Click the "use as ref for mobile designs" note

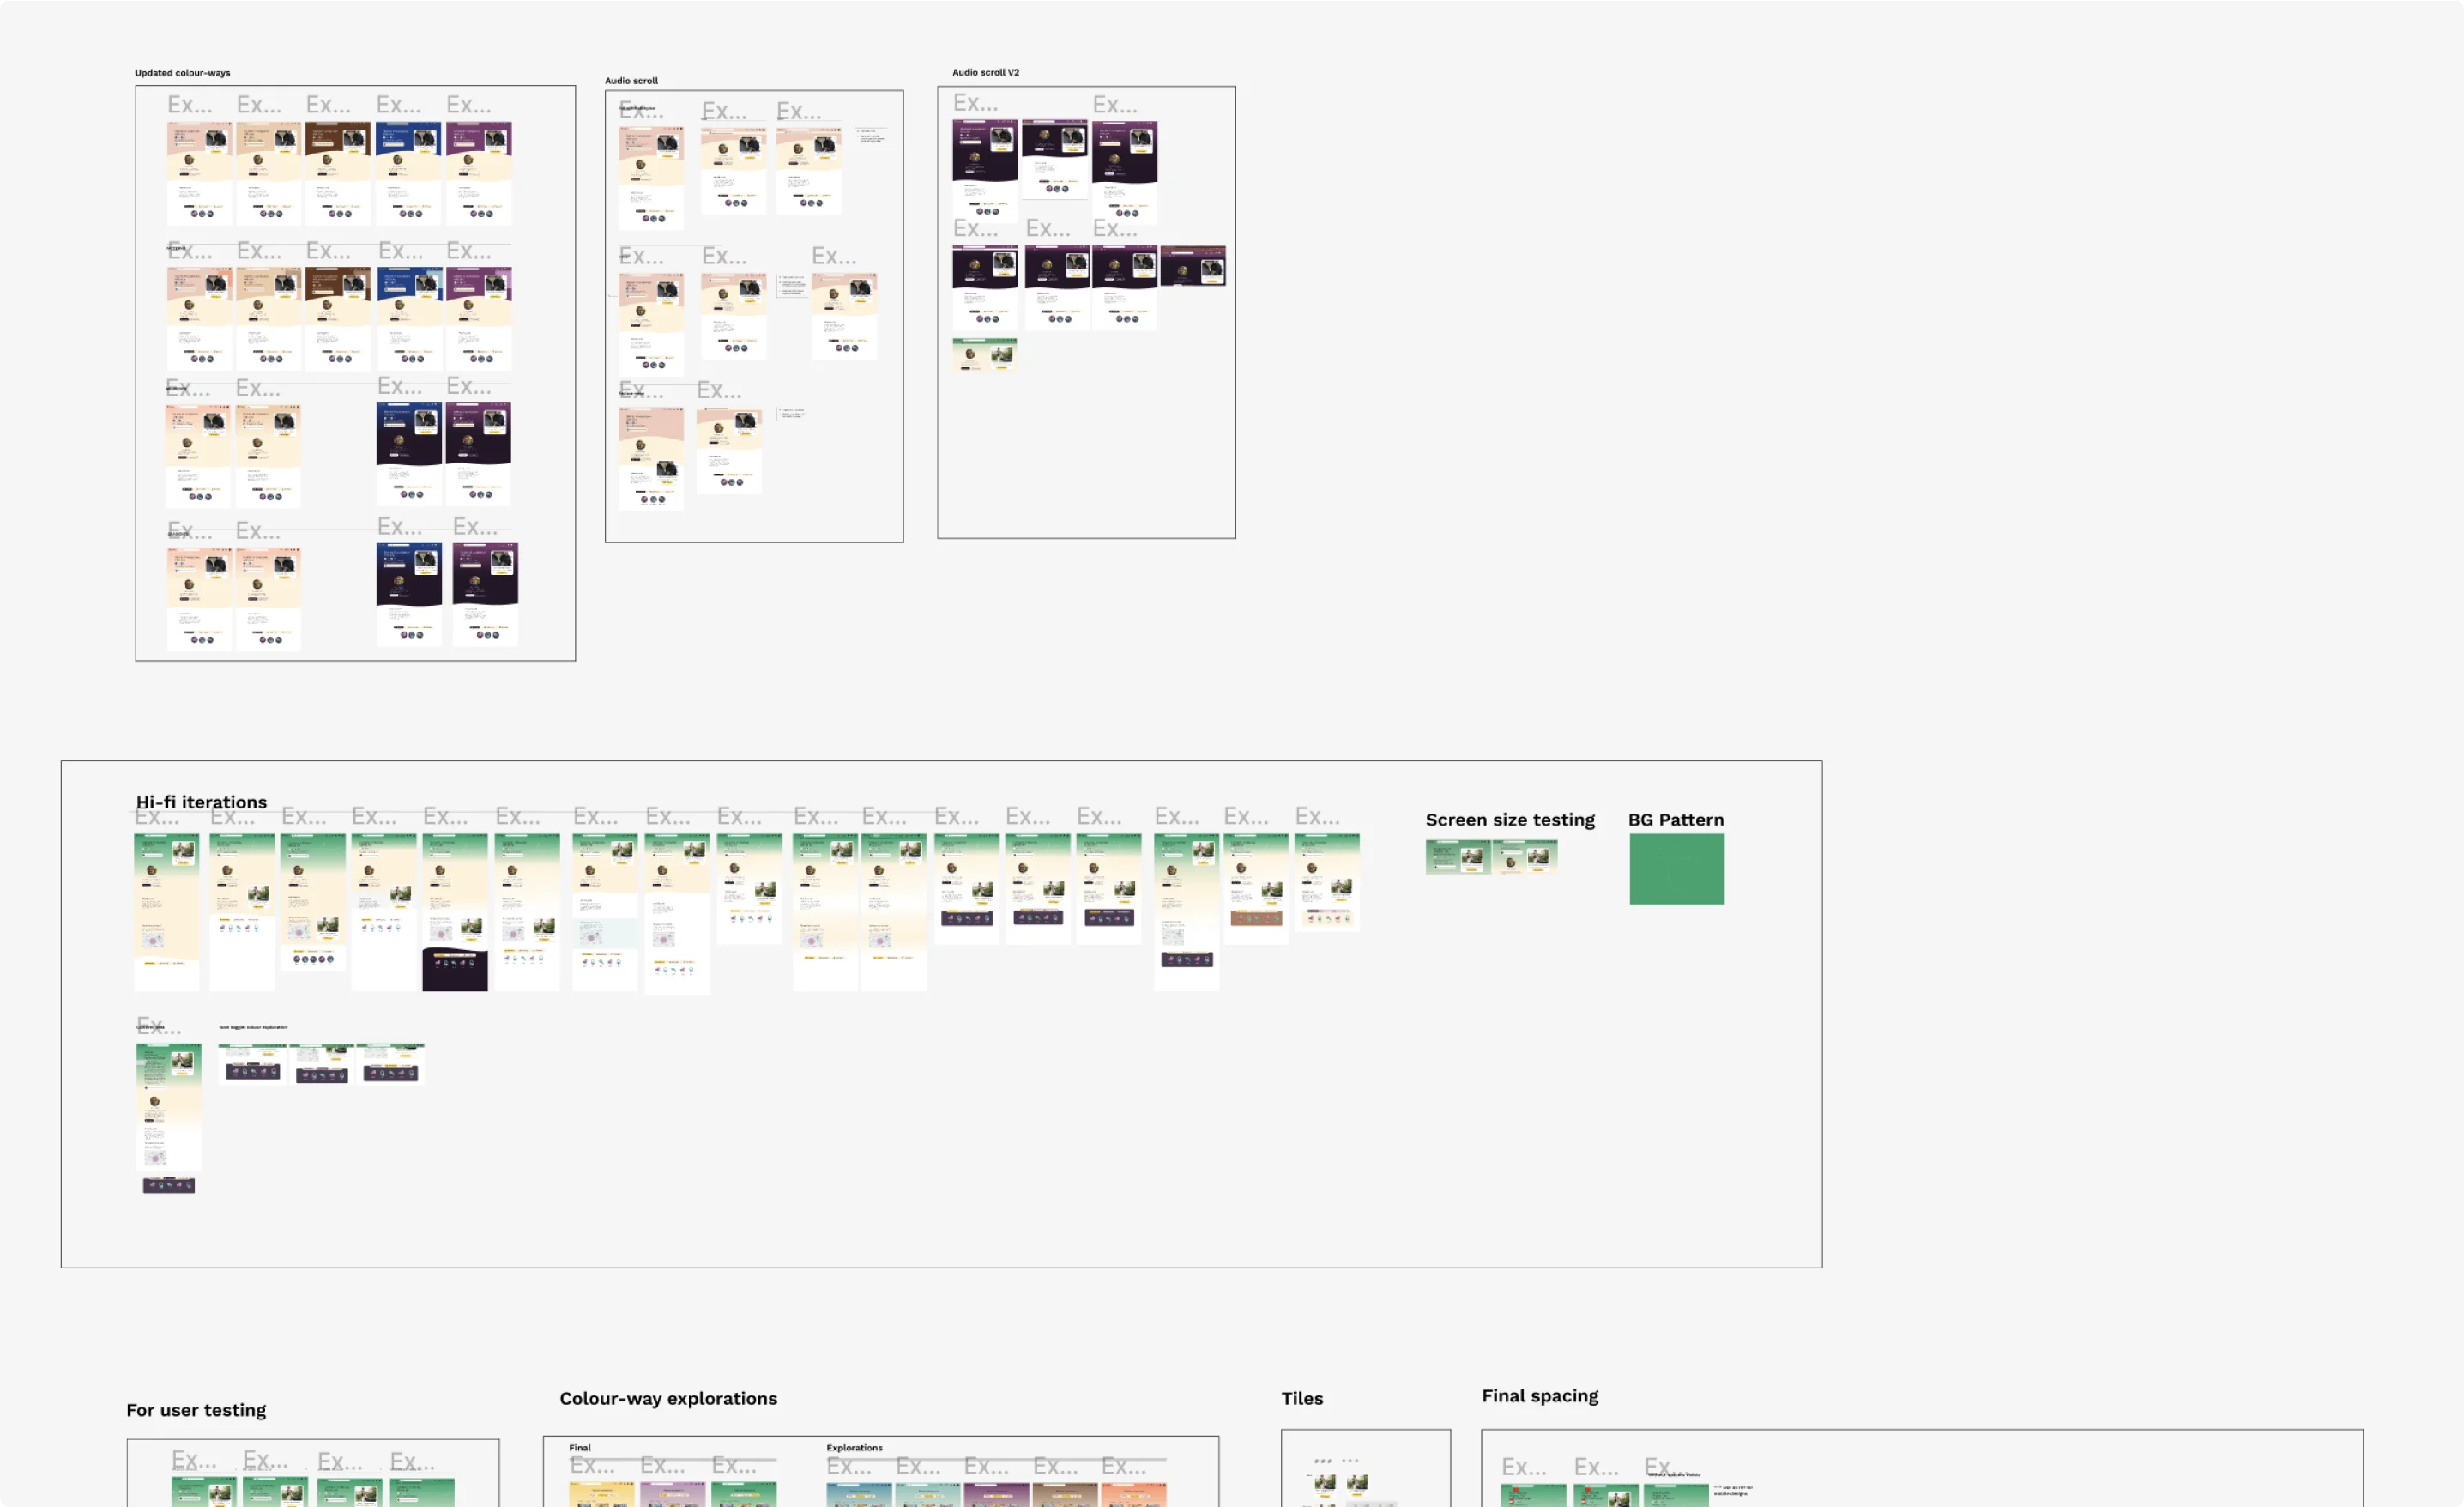click(x=1733, y=1490)
